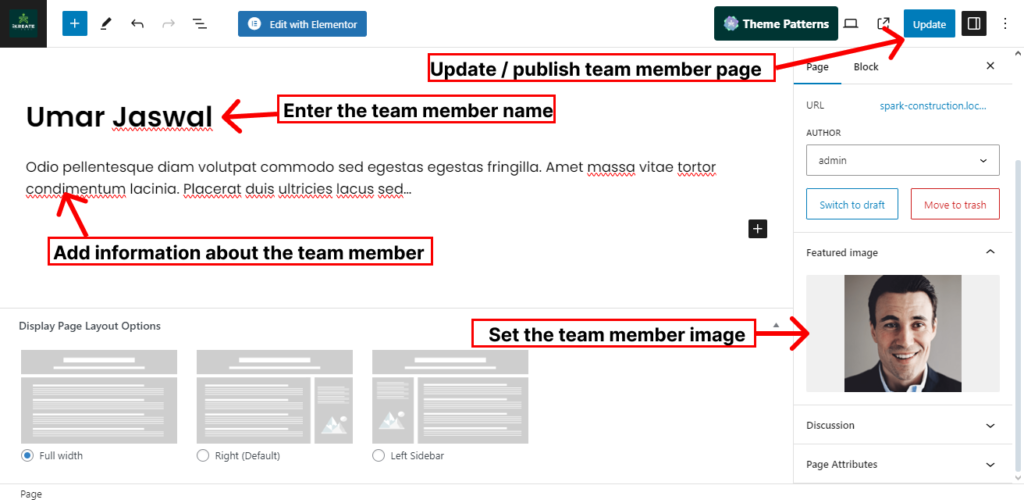Image resolution: width=1024 pixels, height=503 pixels.
Task: Click the featured image thumbnail
Action: (902, 333)
